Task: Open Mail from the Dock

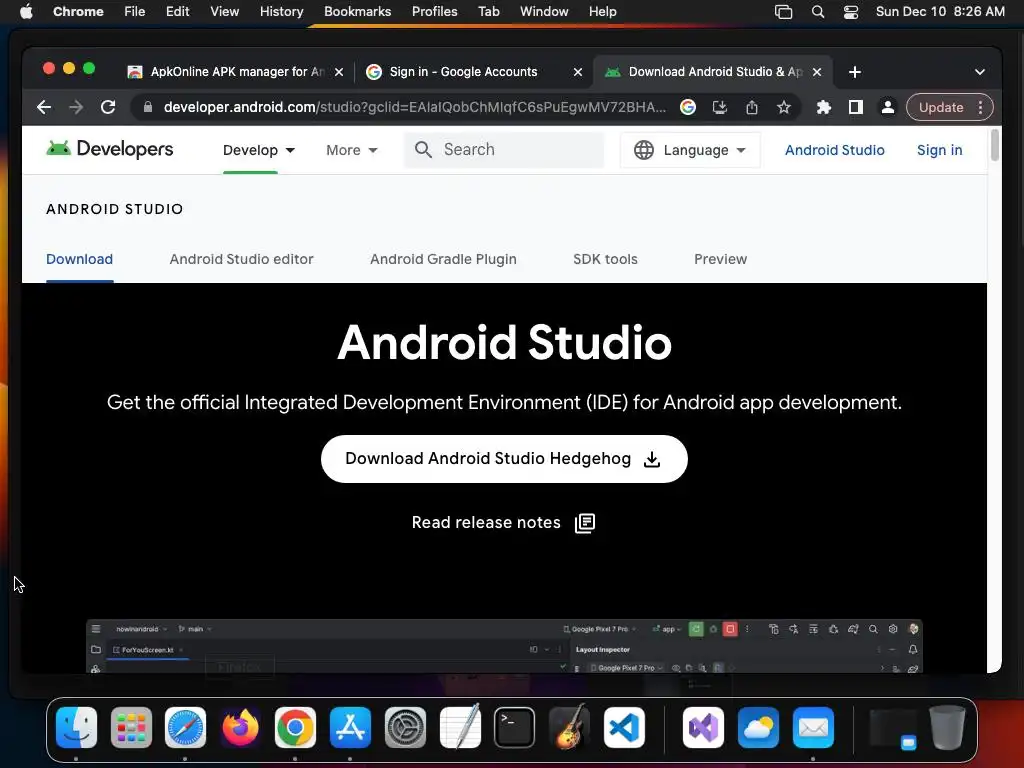Action: [813, 728]
